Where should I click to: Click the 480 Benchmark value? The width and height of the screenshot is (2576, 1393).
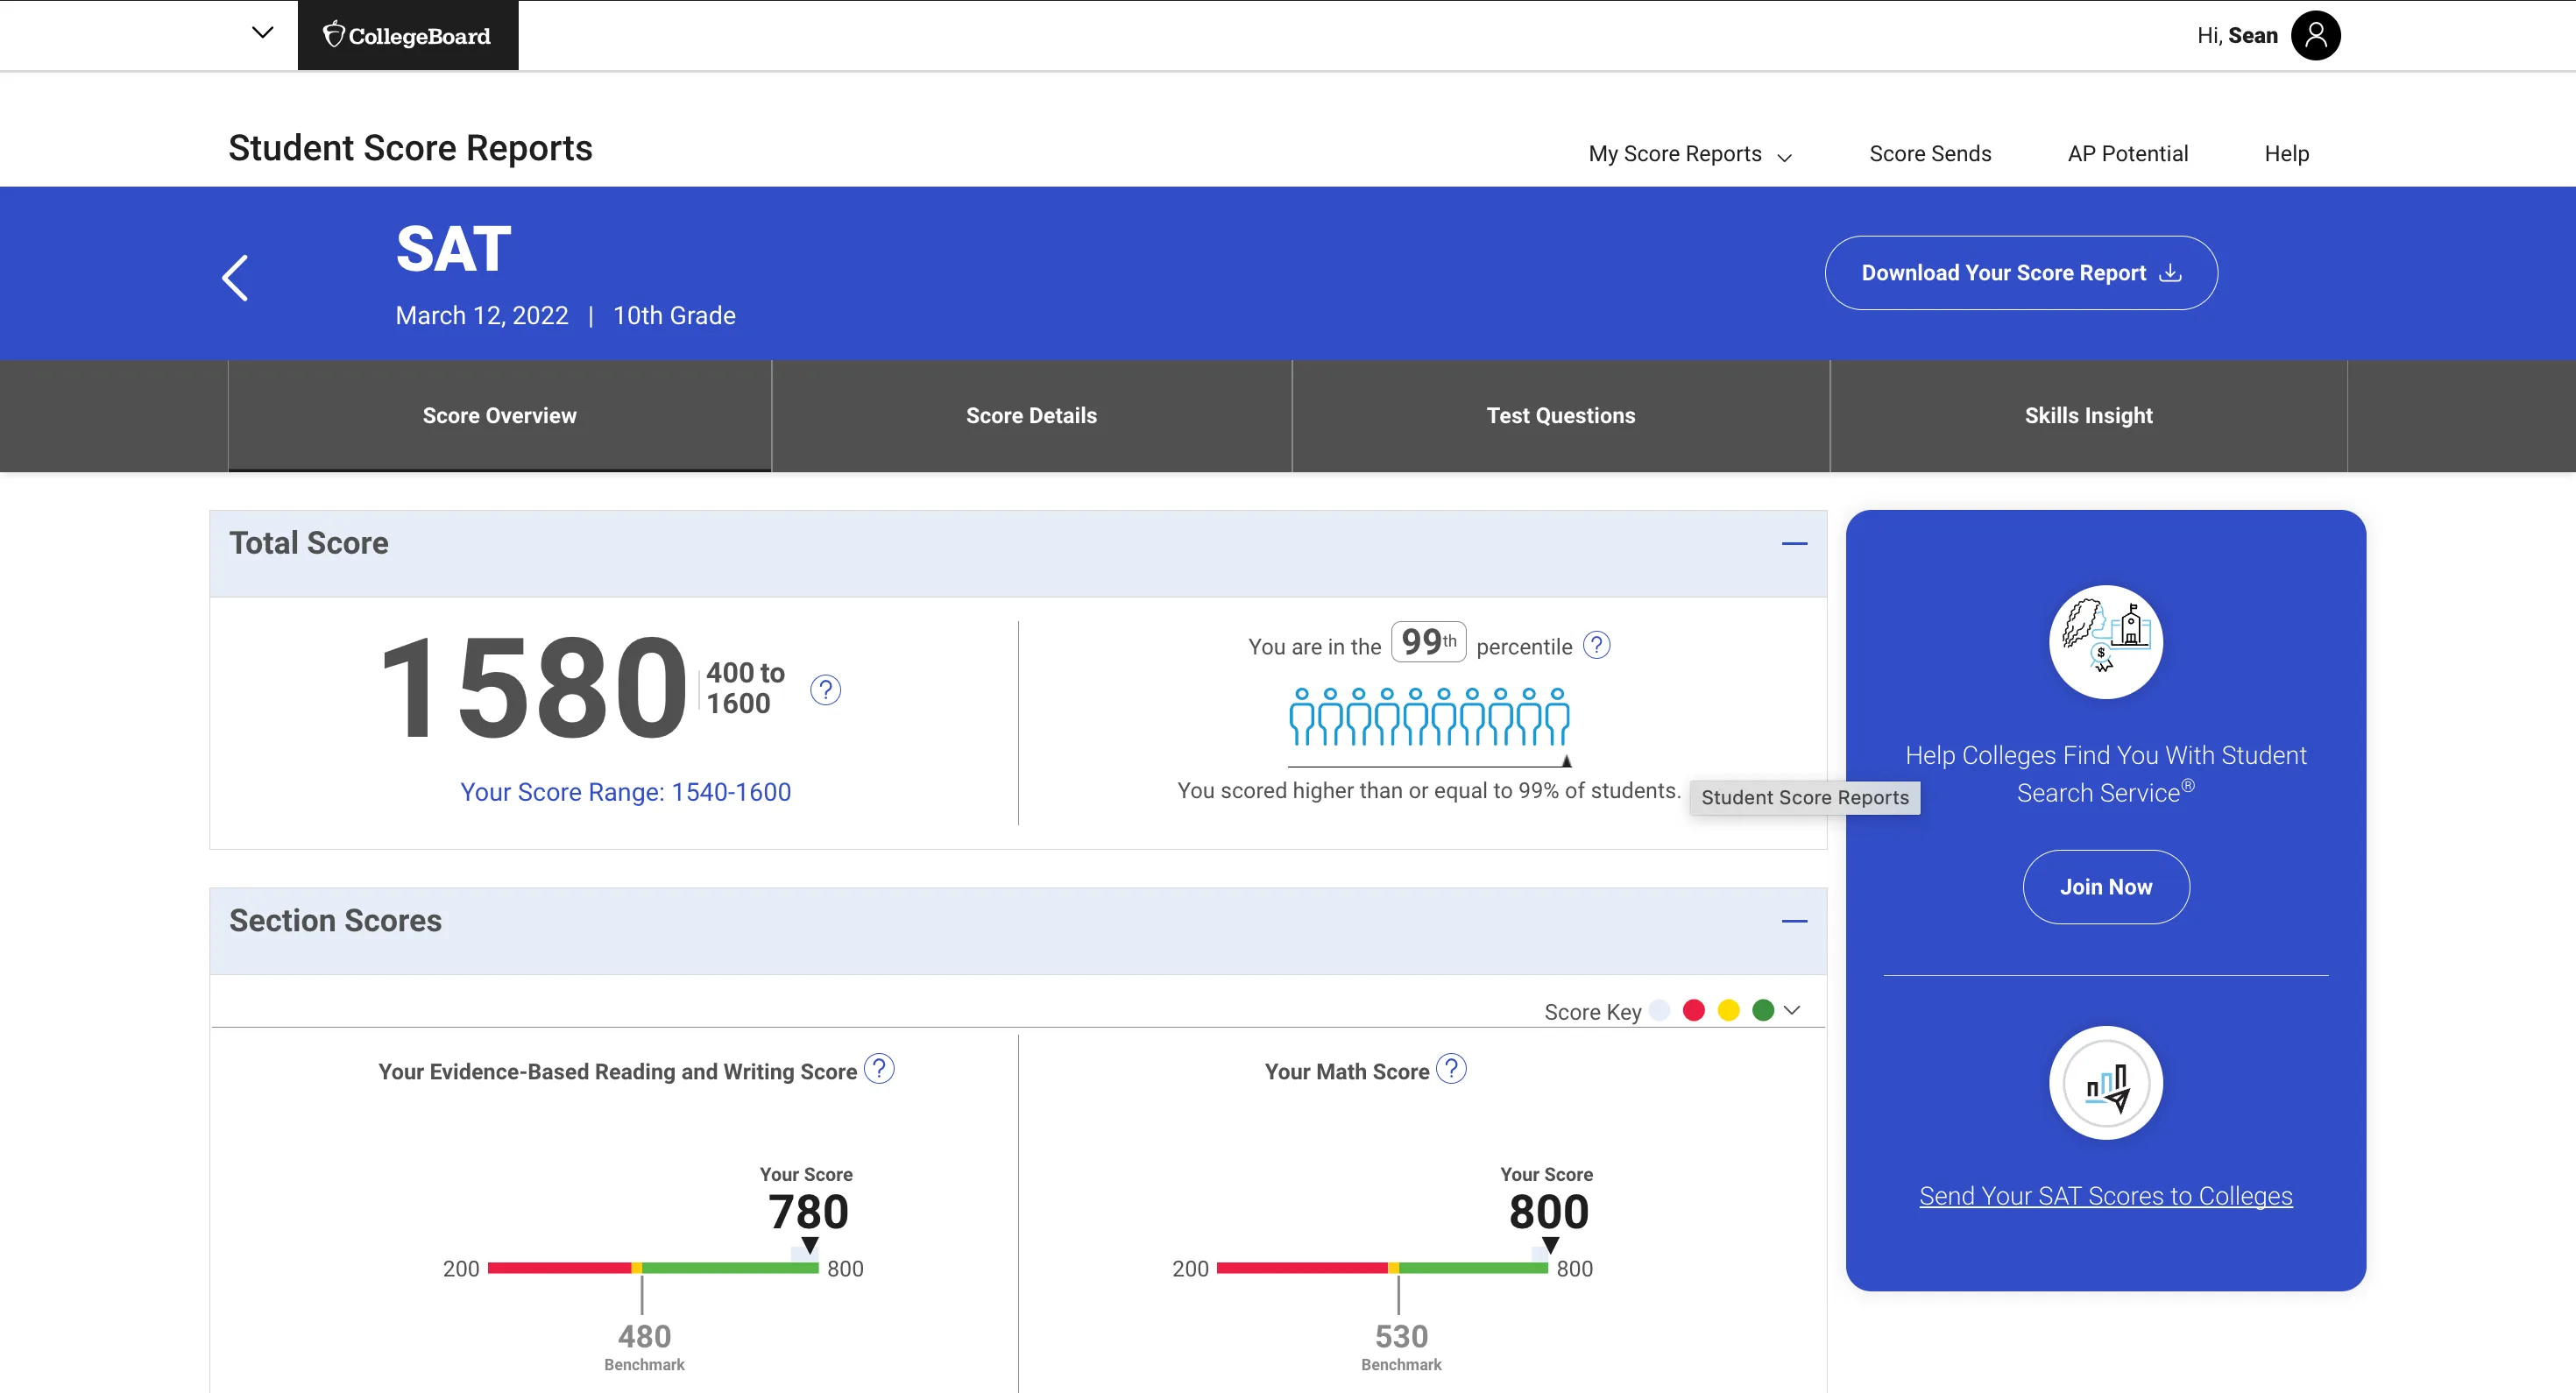click(644, 1336)
